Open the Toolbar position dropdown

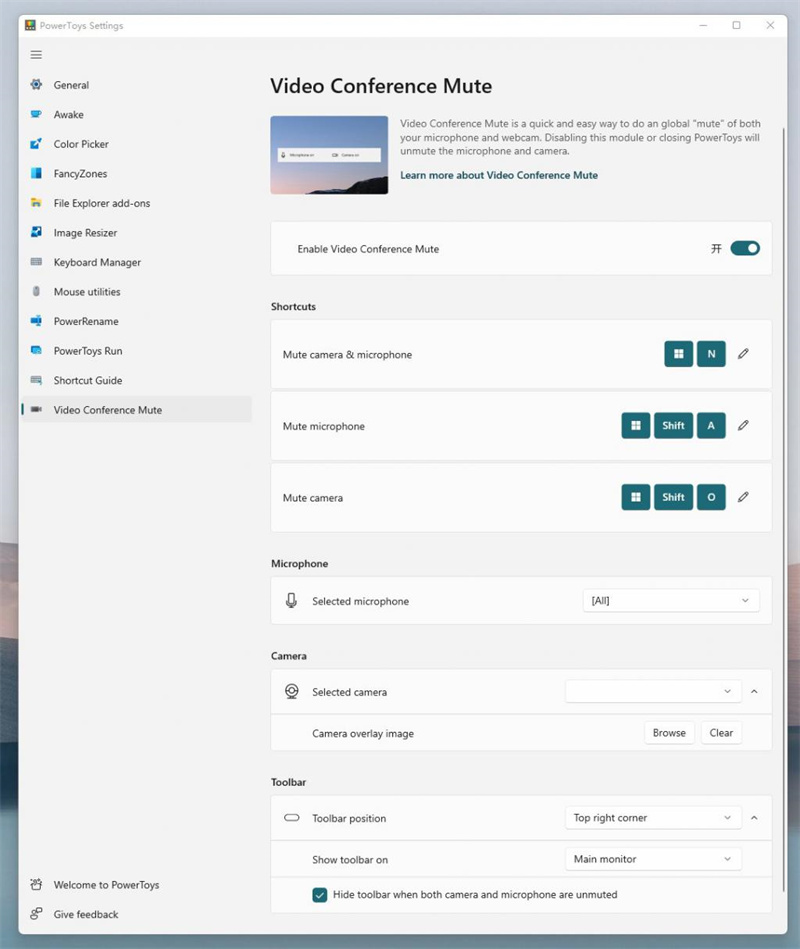click(x=653, y=818)
